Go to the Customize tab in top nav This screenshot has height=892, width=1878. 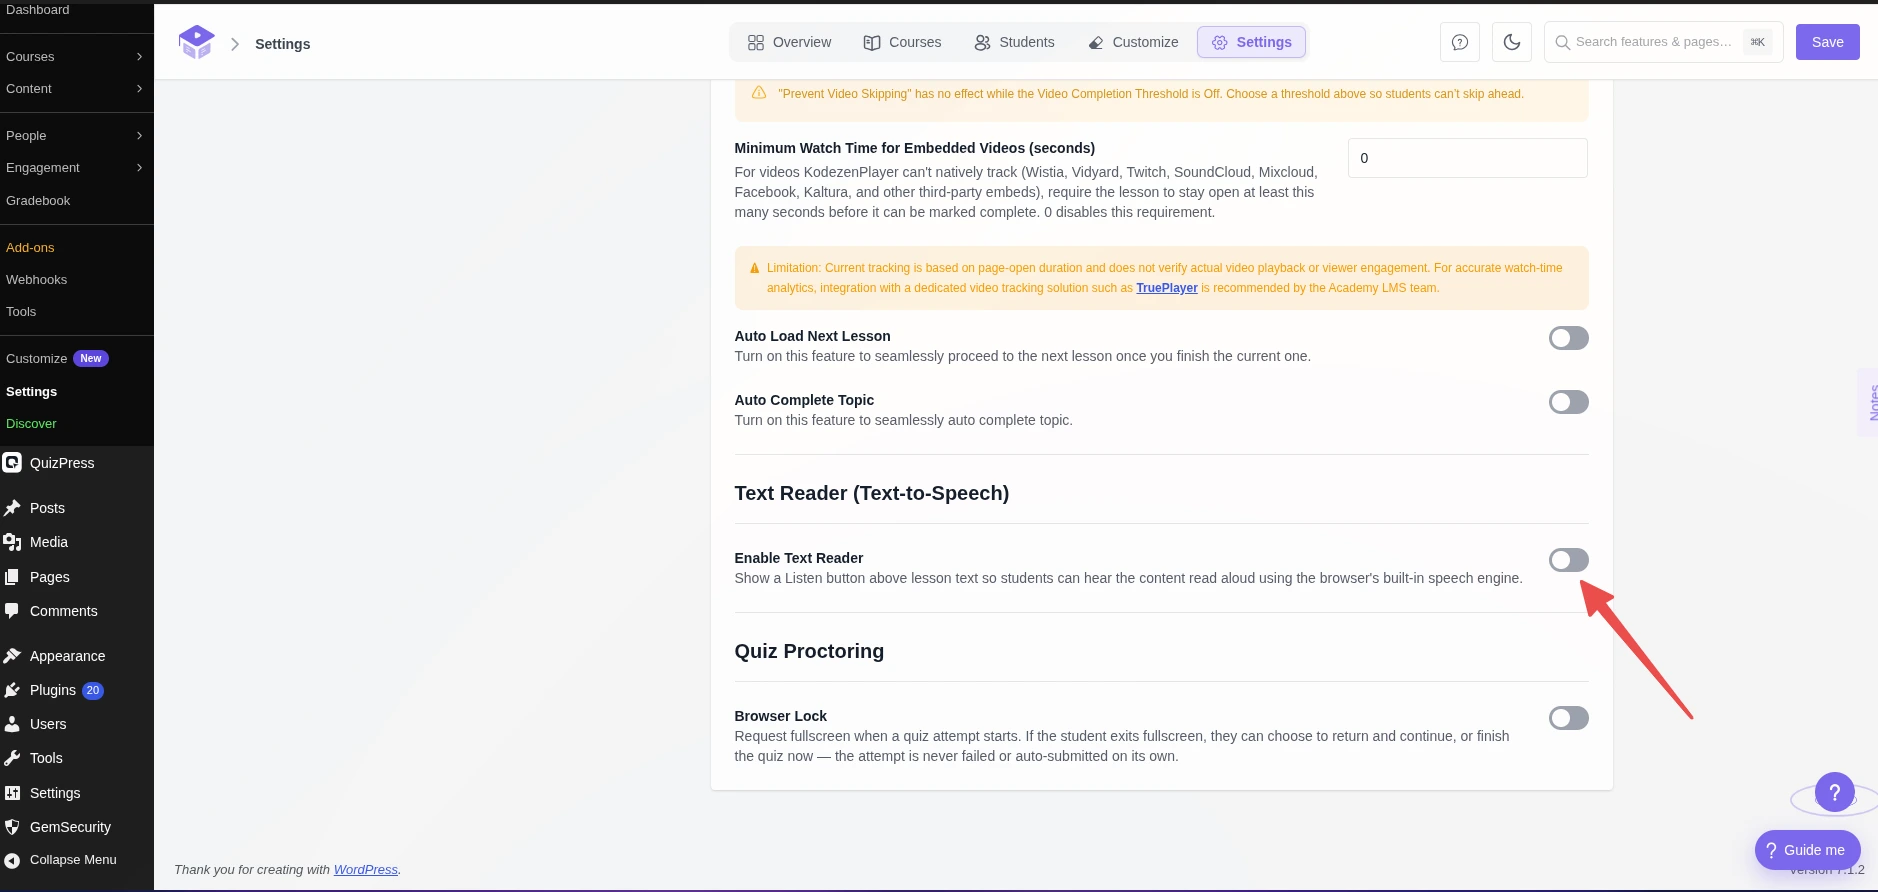[x=1133, y=42]
